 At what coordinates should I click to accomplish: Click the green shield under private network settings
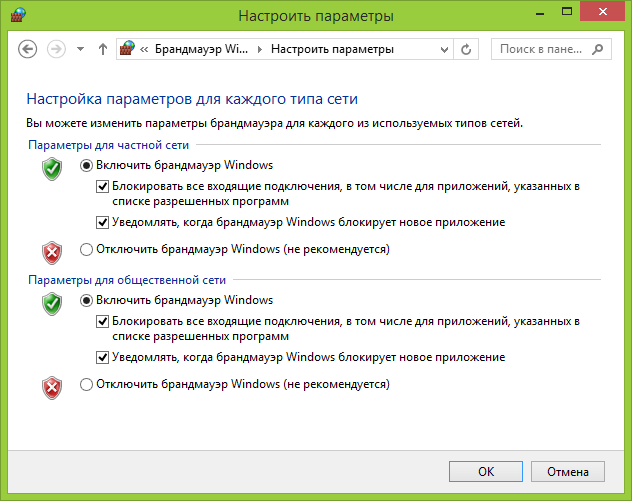point(52,169)
